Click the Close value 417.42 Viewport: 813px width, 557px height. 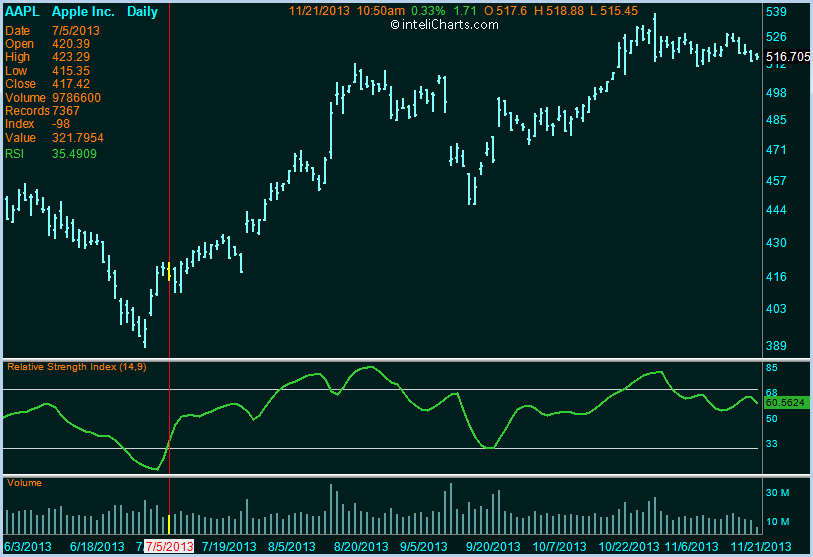71,84
